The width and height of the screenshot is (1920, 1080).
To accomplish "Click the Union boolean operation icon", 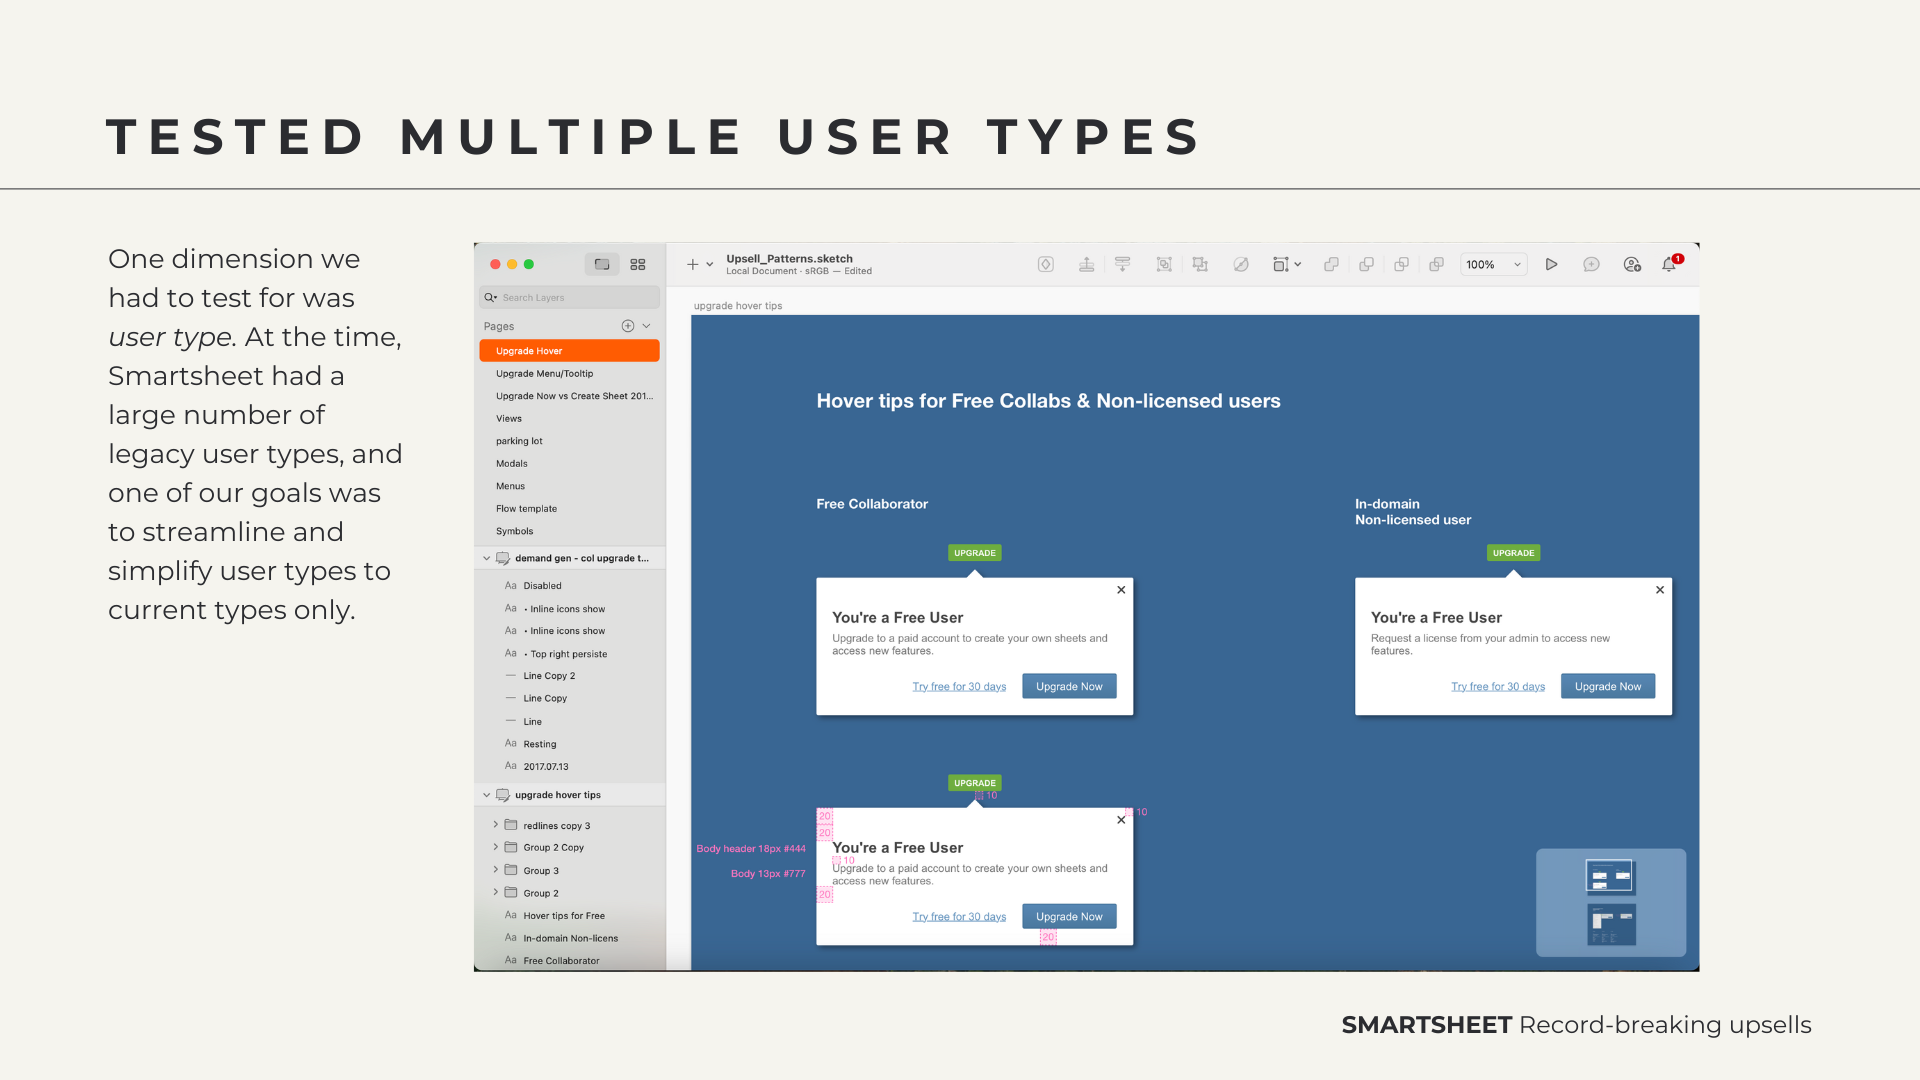I will click(x=1331, y=264).
